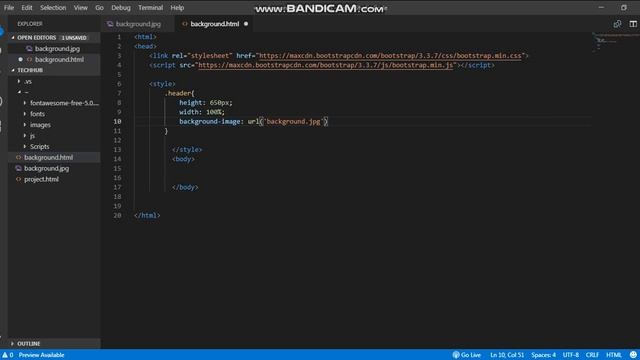Select background.jpg in Open Editors
Image resolution: width=640 pixels, height=360 pixels.
57,49
